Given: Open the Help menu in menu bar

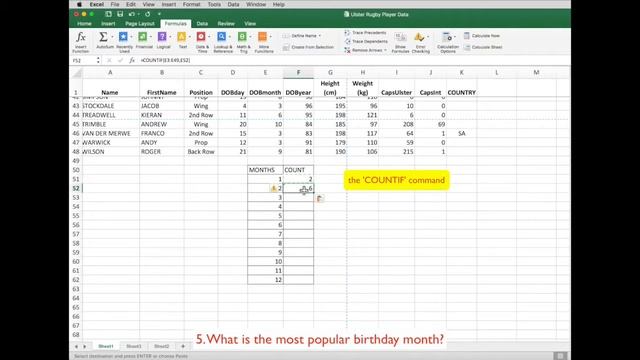Looking at the screenshot, I should point(279,4).
